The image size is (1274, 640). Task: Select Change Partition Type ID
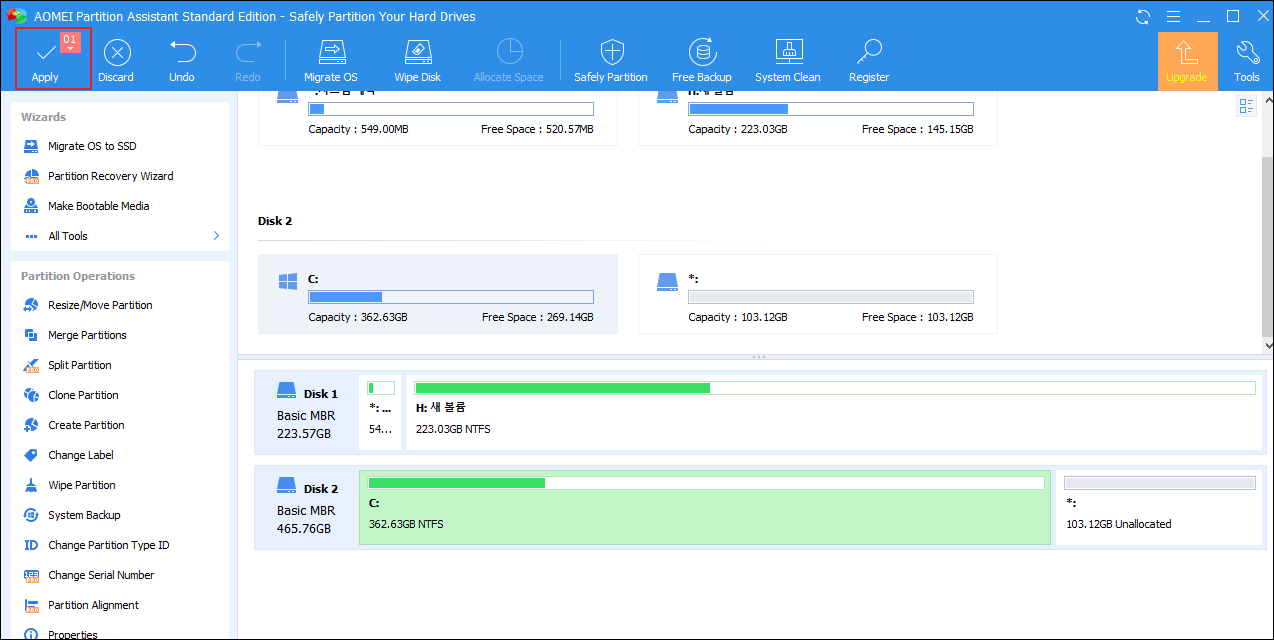pyautogui.click(x=96, y=545)
